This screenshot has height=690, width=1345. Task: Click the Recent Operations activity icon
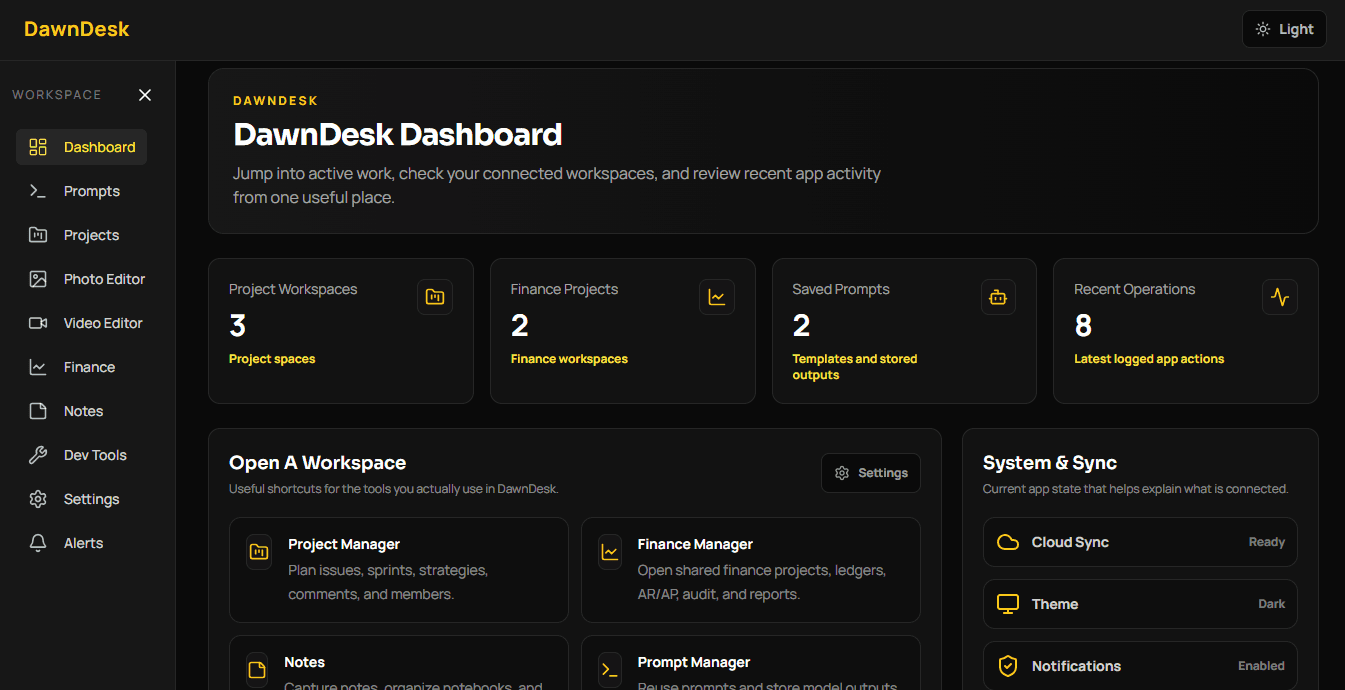click(1280, 297)
